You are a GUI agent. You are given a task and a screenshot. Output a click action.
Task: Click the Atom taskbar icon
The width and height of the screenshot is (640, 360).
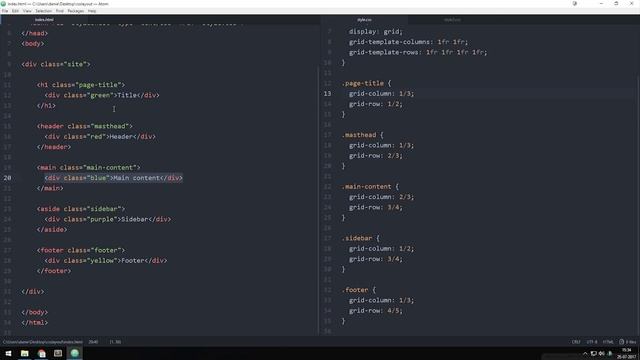coord(74,353)
